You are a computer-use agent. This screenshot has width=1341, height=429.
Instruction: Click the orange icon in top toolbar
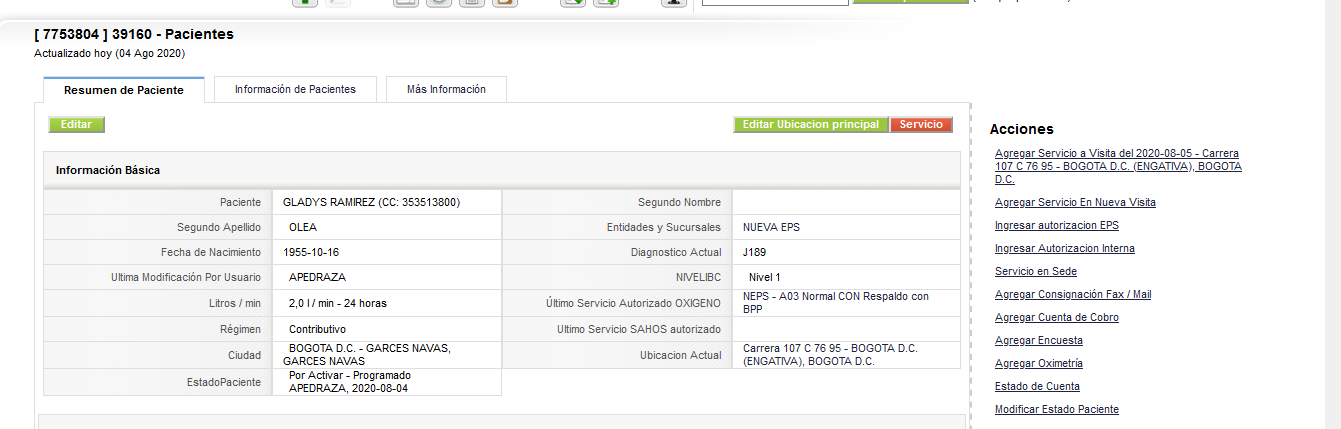click(505, 3)
